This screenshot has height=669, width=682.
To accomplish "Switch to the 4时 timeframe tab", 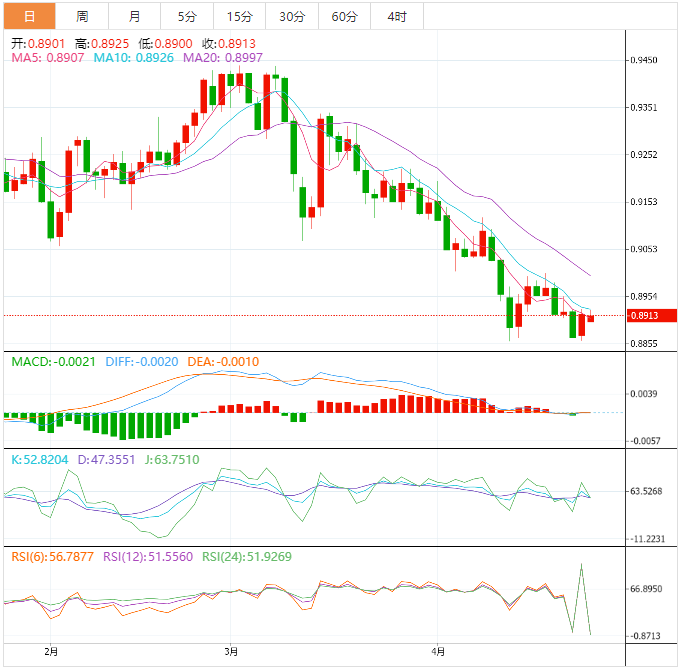I will 397,17.
